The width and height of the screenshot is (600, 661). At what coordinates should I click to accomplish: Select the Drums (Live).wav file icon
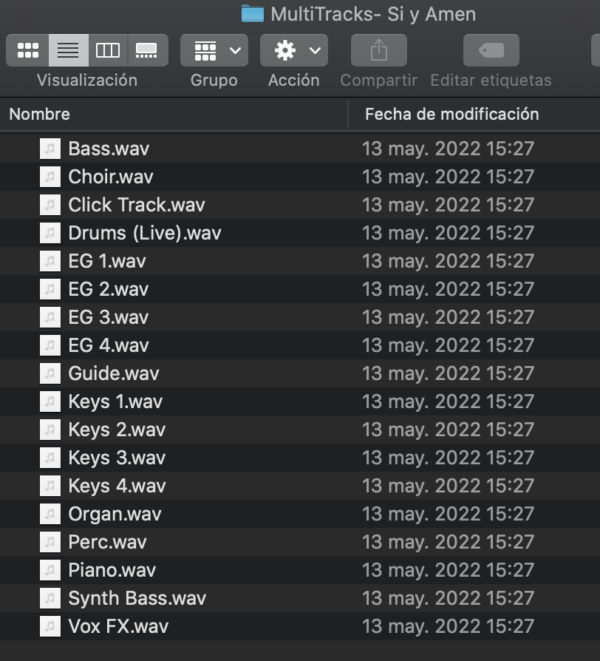[x=50, y=233]
